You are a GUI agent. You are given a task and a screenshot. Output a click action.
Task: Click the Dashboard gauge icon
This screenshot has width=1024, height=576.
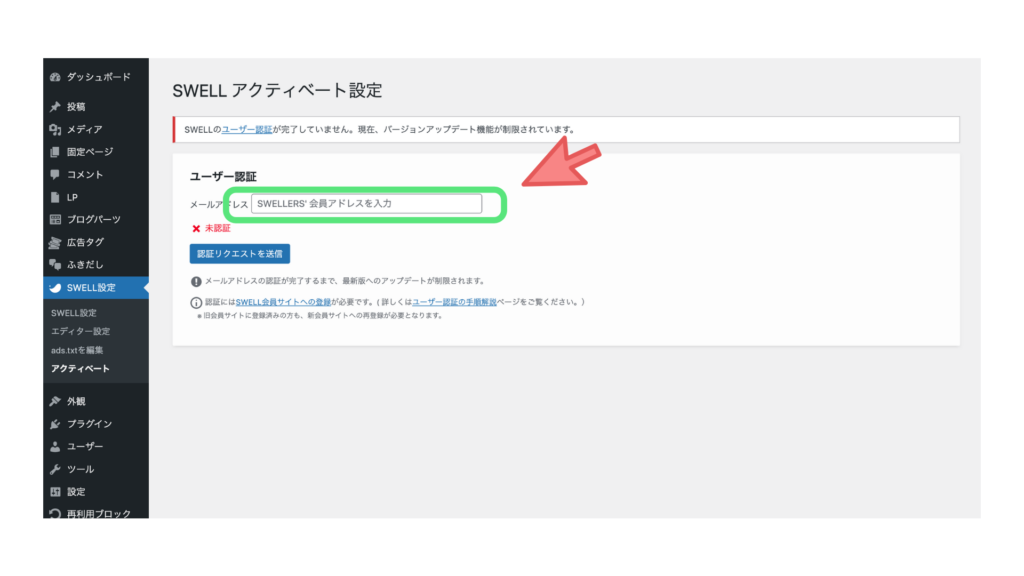point(55,77)
